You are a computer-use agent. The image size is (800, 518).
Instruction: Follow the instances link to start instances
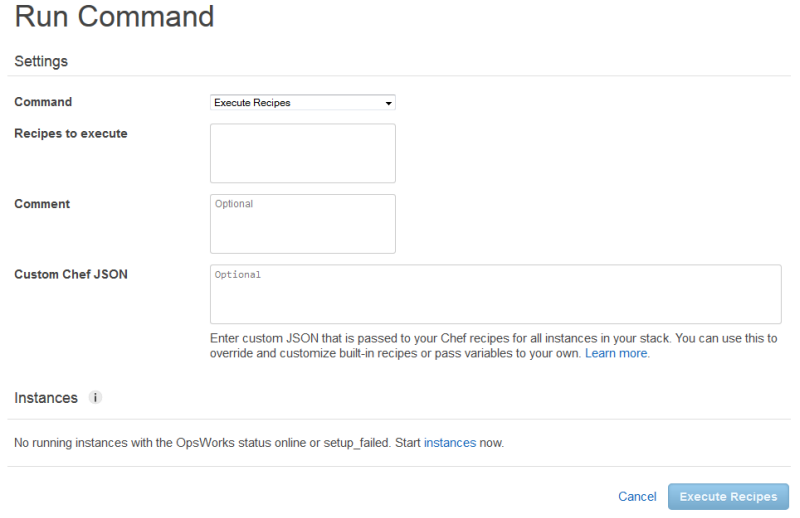coord(450,442)
